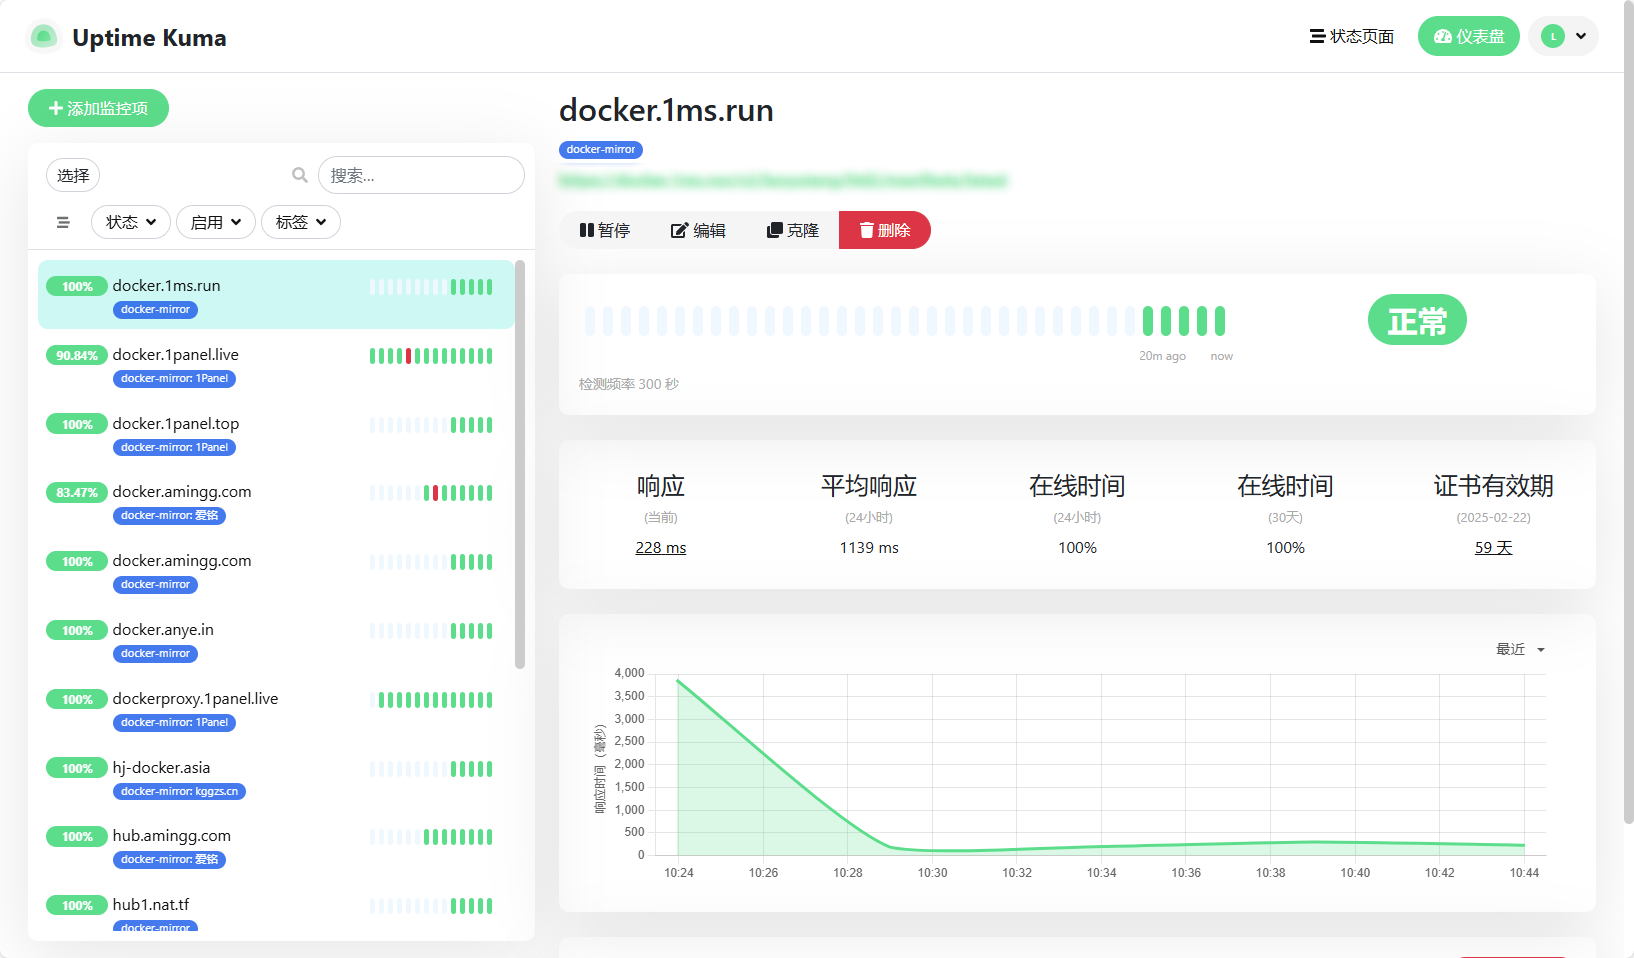
Task: Select the dockerproxy.1panel.live monitor
Action: [x=276, y=708]
